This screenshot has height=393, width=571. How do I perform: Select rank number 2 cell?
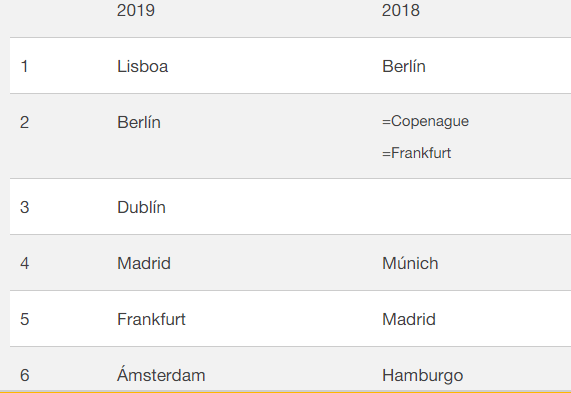[x=24, y=122]
